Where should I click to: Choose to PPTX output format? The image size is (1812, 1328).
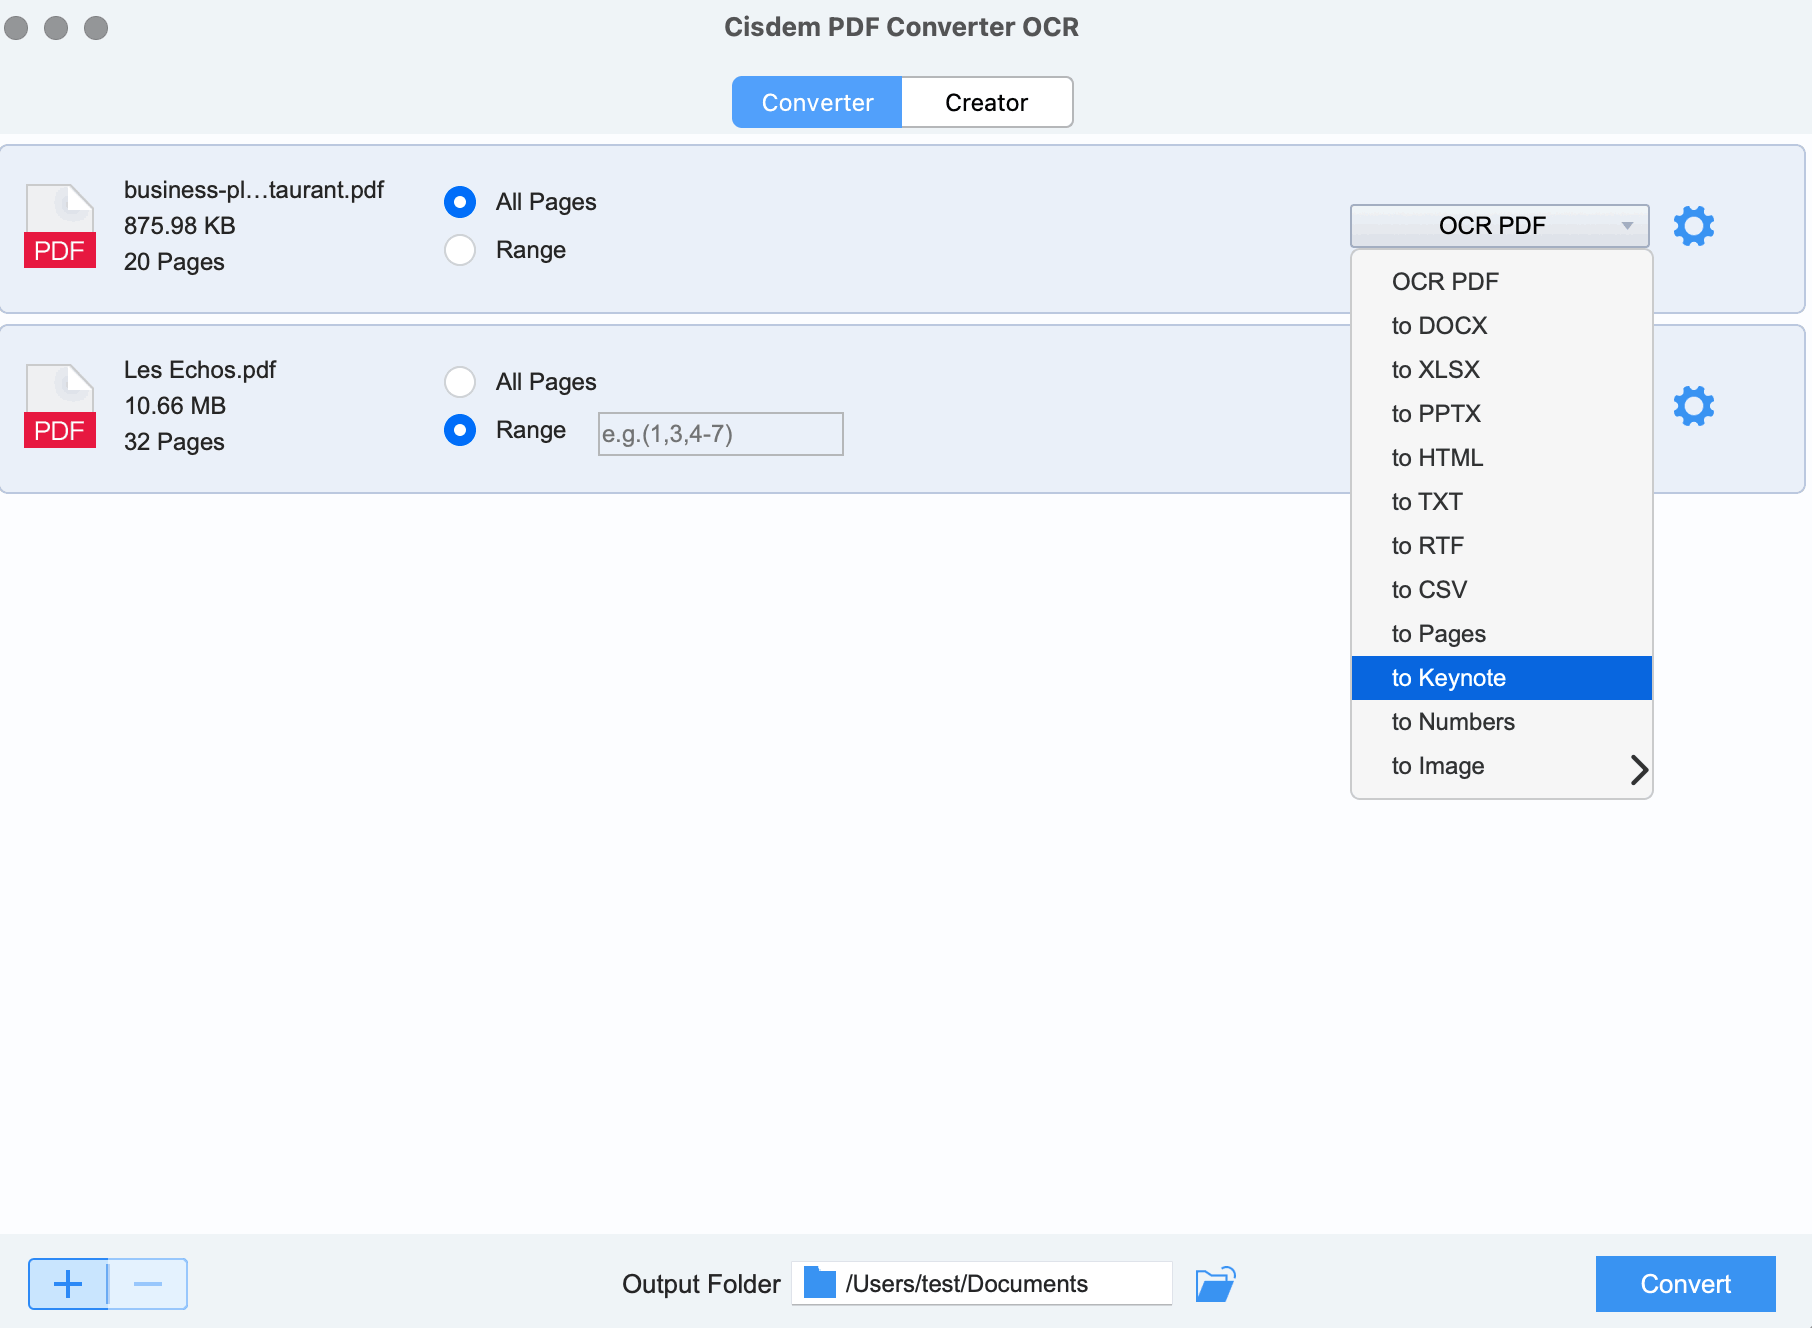tap(1501, 414)
